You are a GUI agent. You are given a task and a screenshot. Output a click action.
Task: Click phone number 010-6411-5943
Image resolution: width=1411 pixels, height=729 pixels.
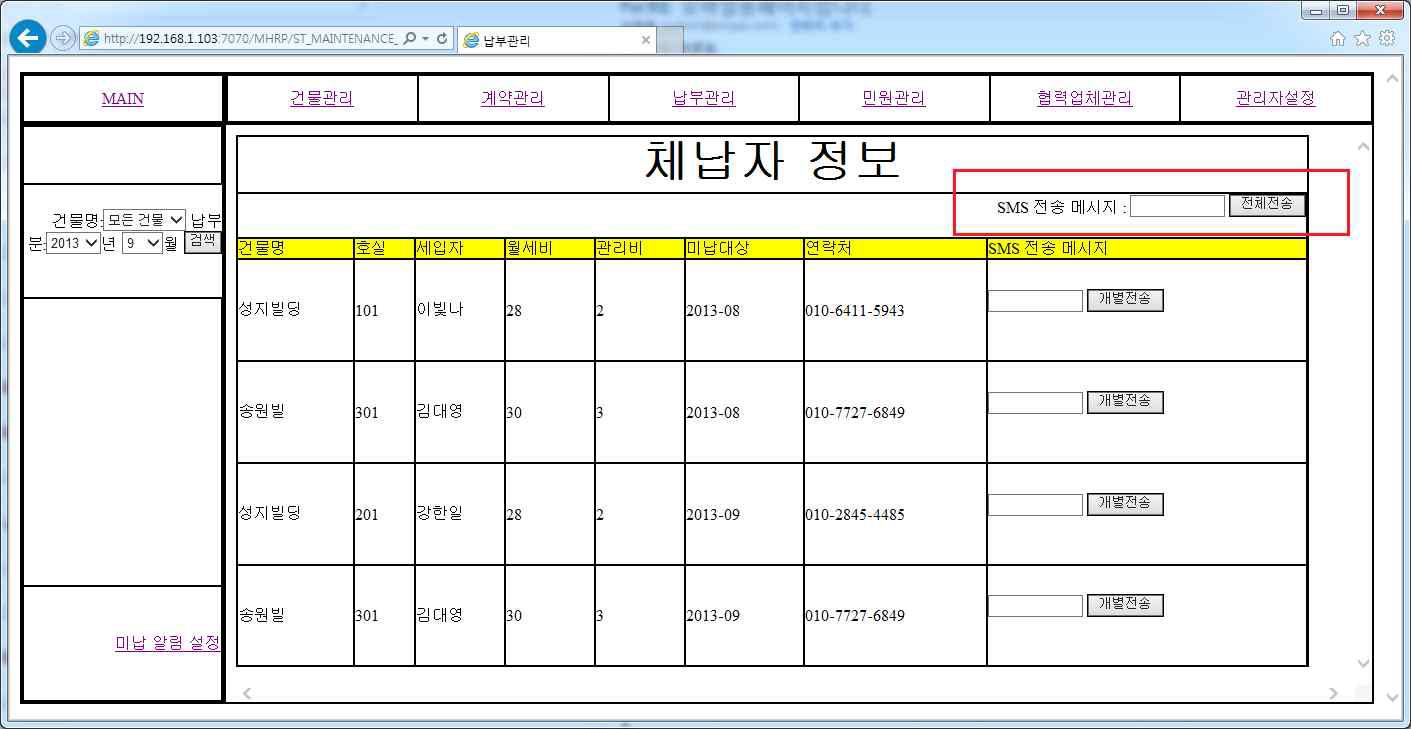point(854,311)
